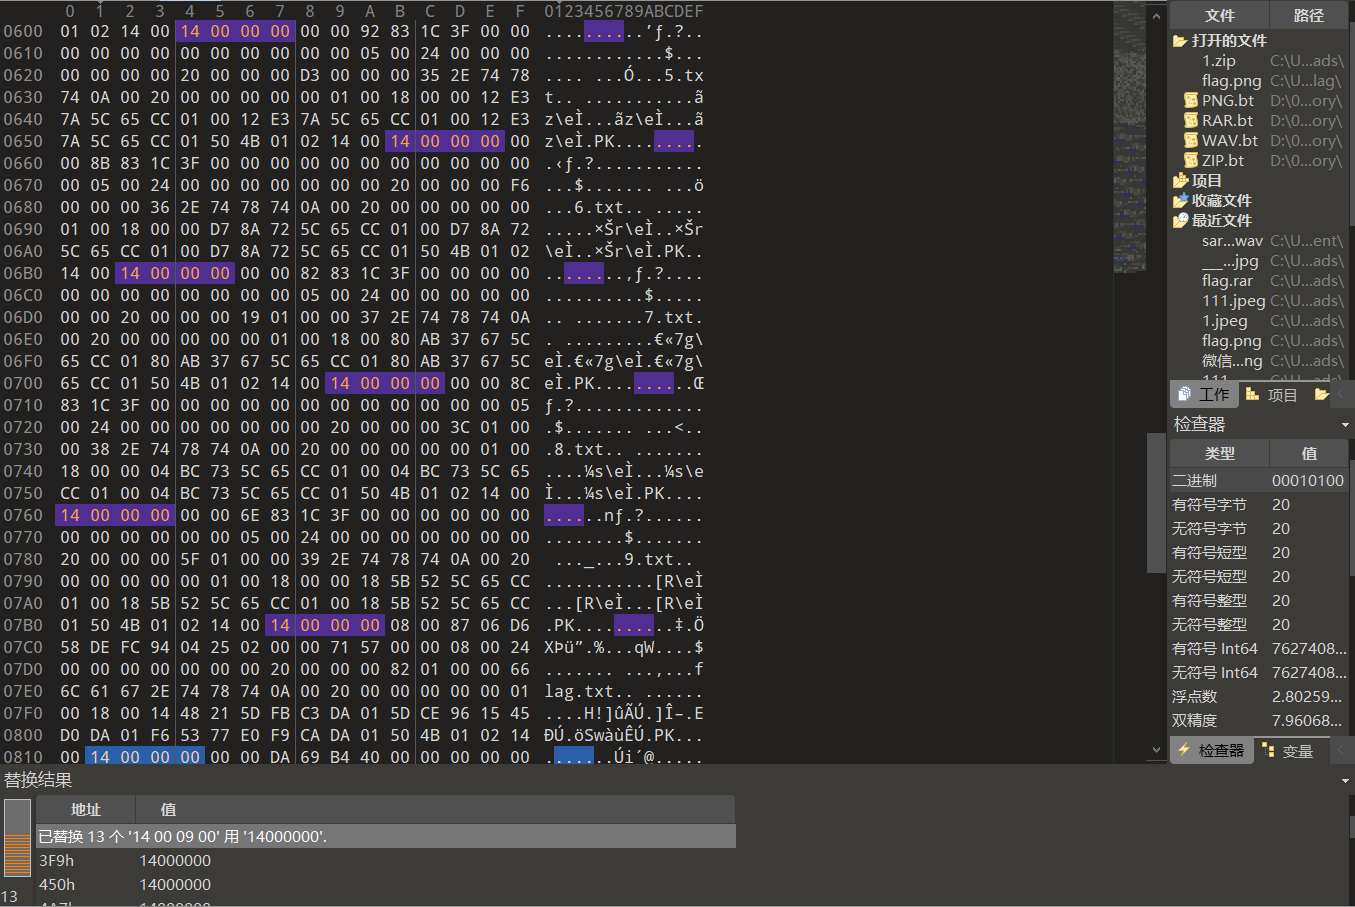Viewport: 1355px width, 907px height.
Task: Click address label 07B0 in hex view
Action: (23, 625)
